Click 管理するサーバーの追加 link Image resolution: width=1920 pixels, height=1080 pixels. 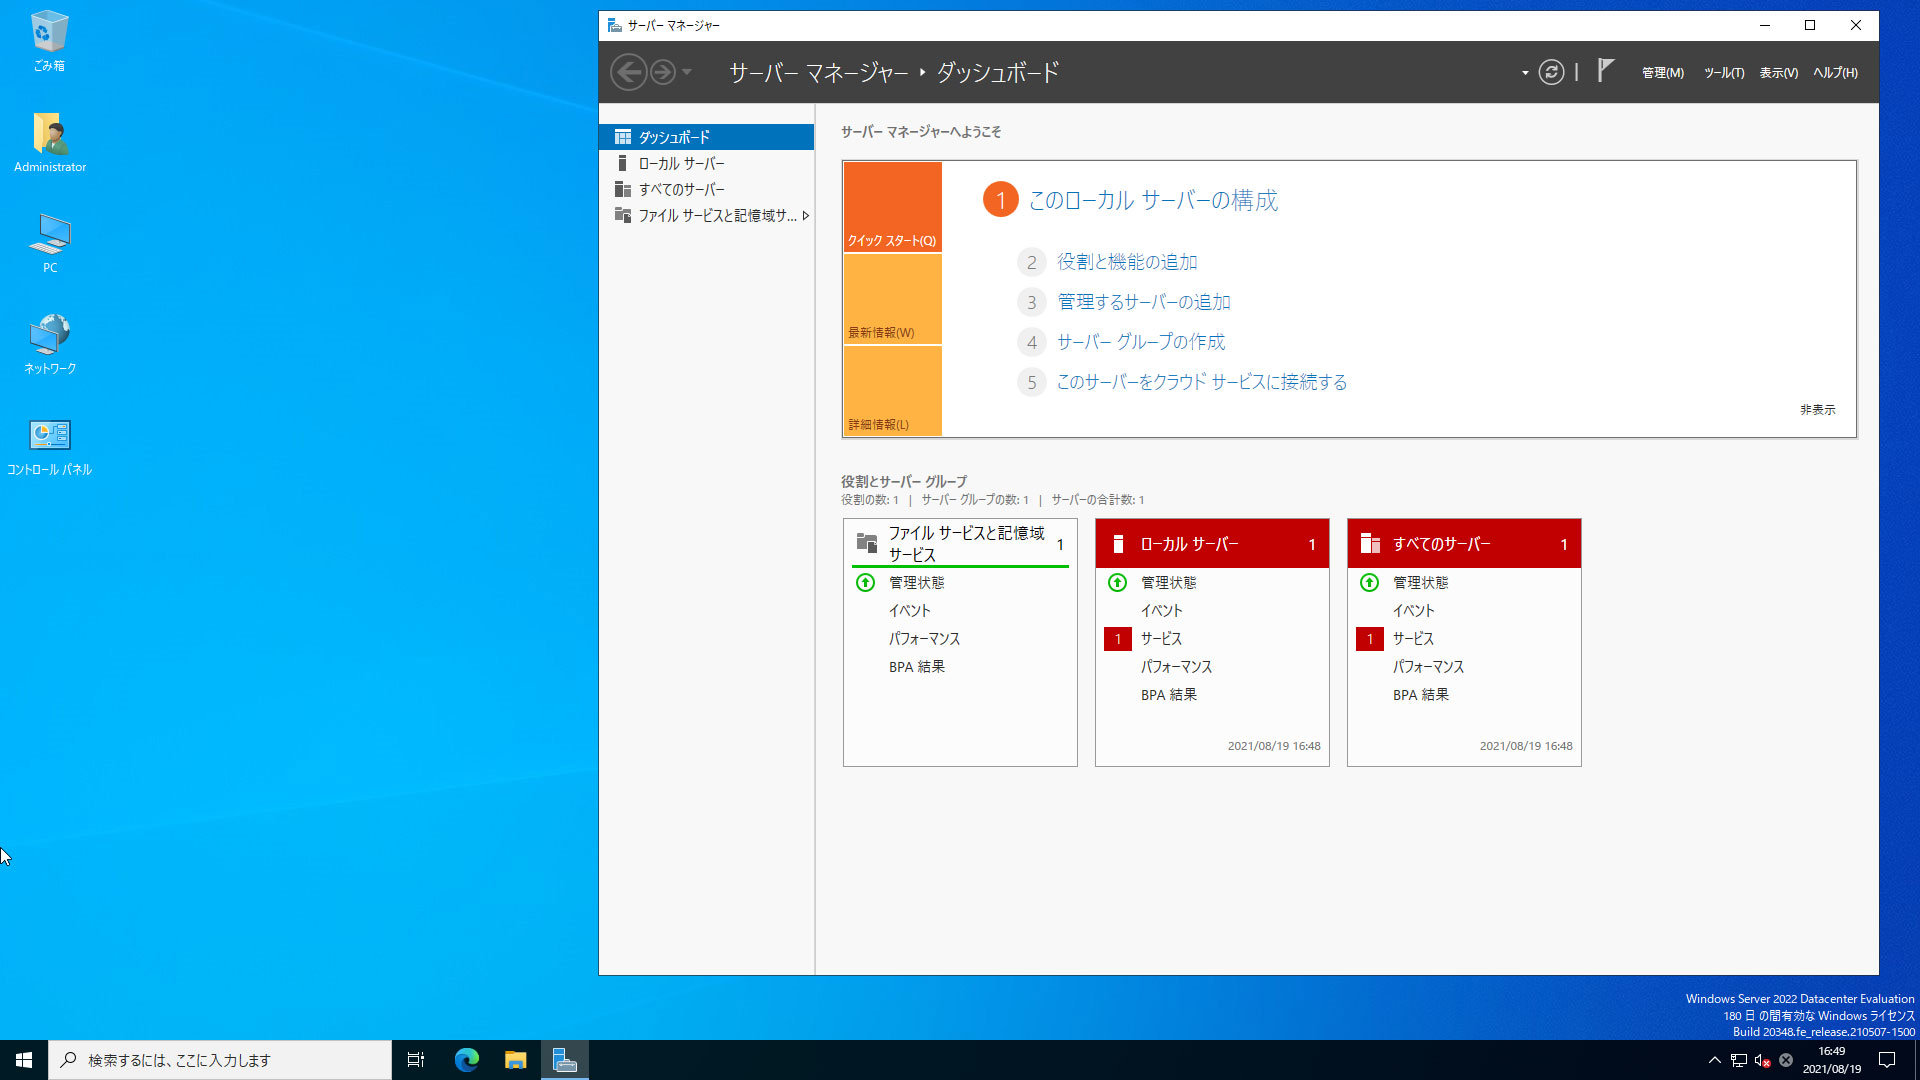[1144, 302]
